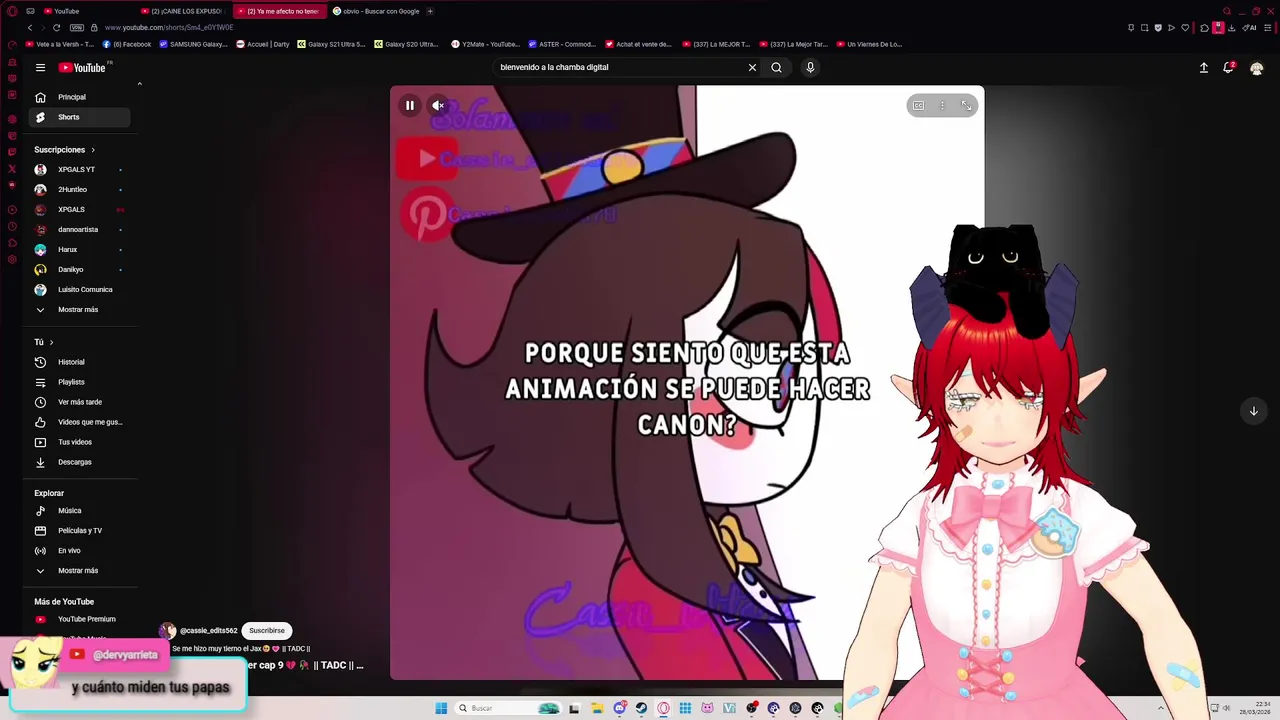Open the Windows Start menu
The width and height of the screenshot is (1280, 720).
click(441, 708)
